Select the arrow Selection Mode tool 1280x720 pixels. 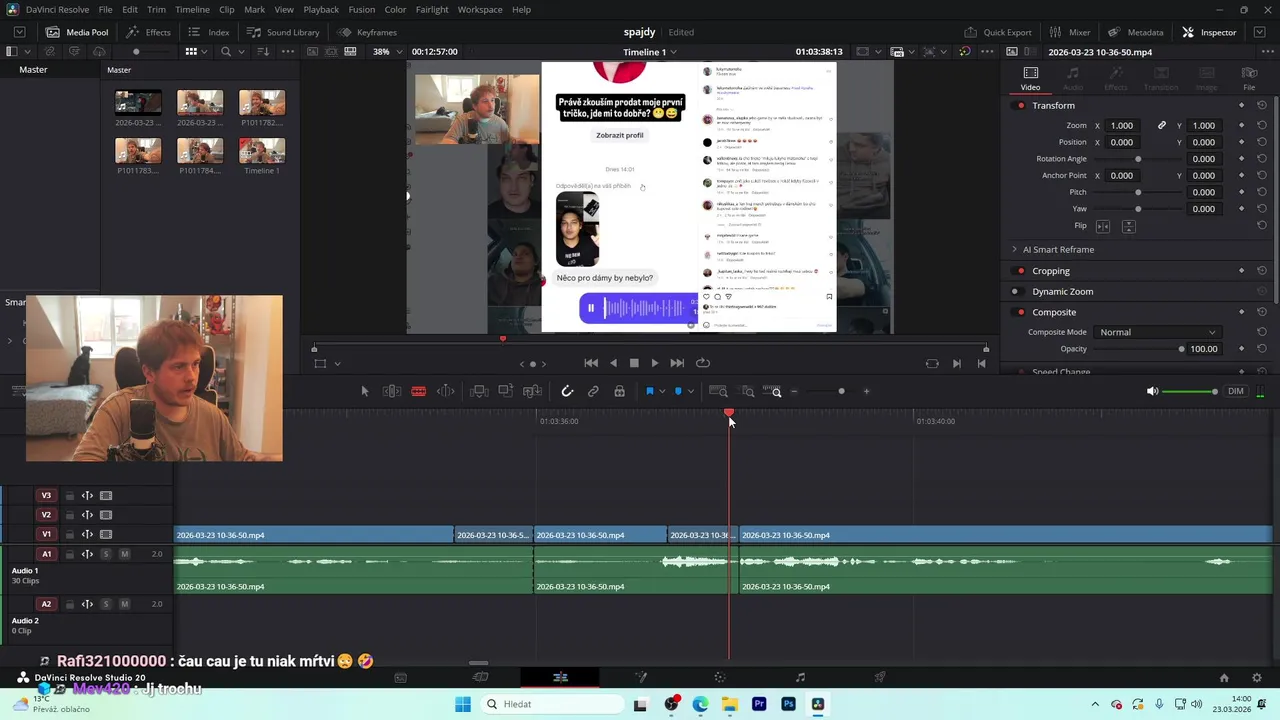tap(364, 391)
